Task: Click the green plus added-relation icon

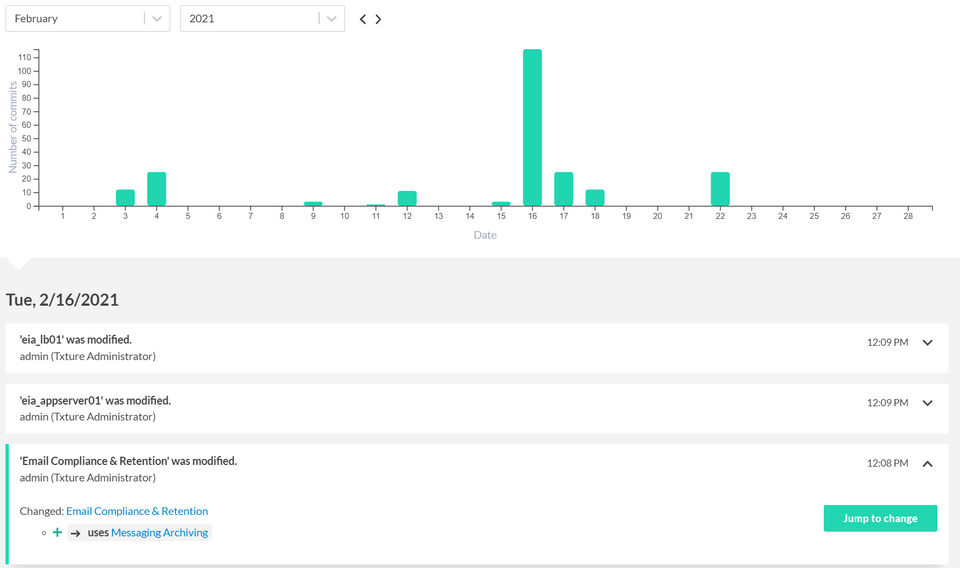Action: coord(57,532)
